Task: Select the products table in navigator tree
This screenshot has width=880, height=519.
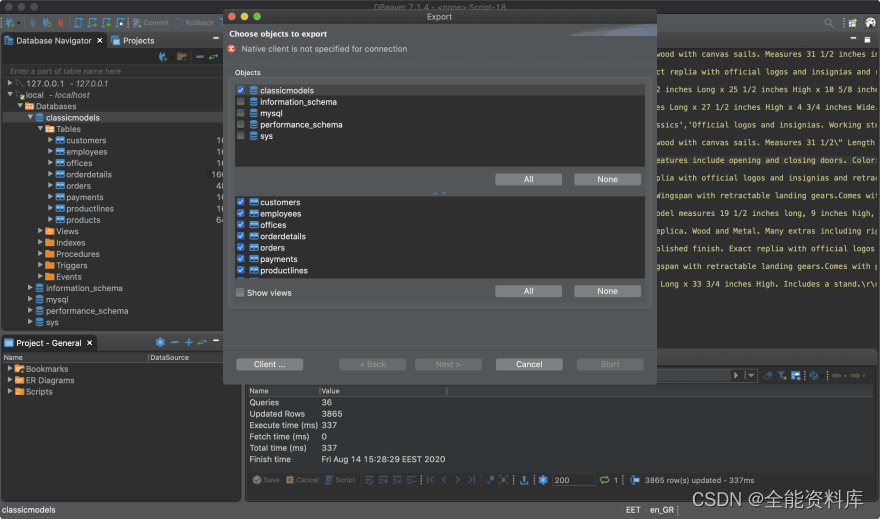Action: 83,220
